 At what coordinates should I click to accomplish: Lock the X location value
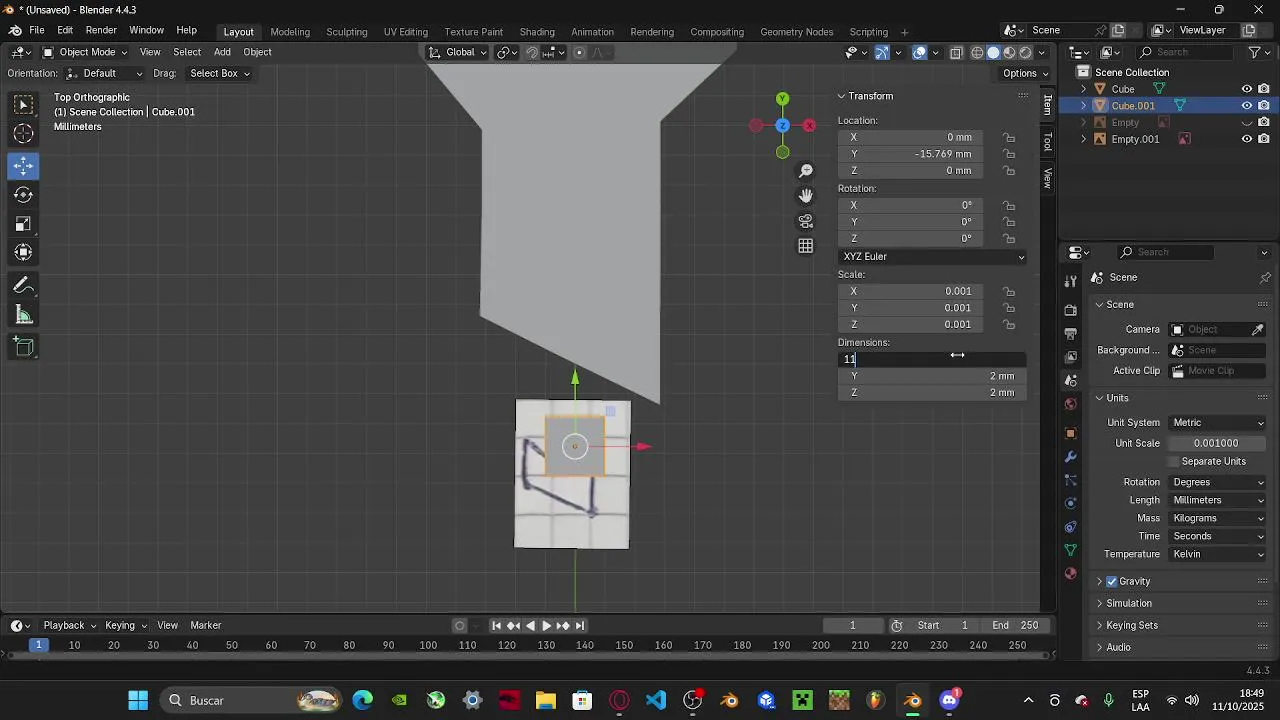point(1009,137)
